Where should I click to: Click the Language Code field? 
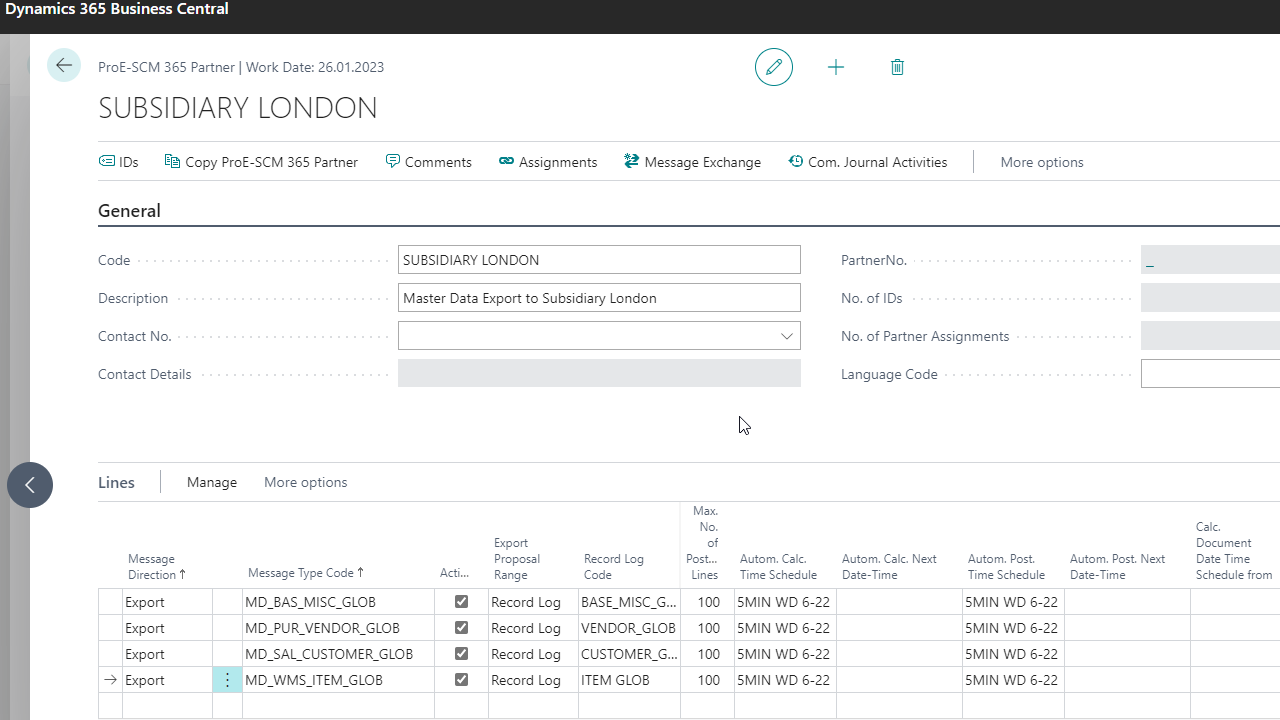pyautogui.click(x=1210, y=374)
